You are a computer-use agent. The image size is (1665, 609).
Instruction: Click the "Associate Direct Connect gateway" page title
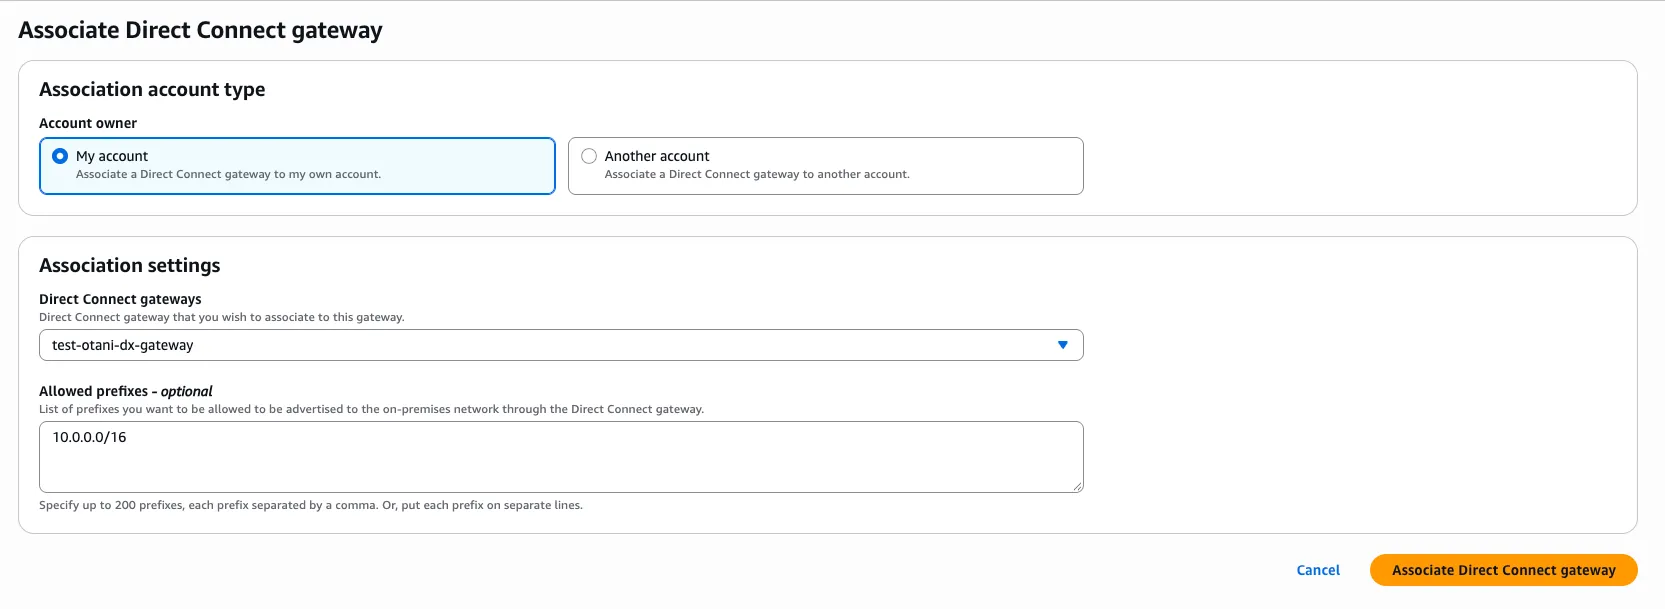coord(200,30)
